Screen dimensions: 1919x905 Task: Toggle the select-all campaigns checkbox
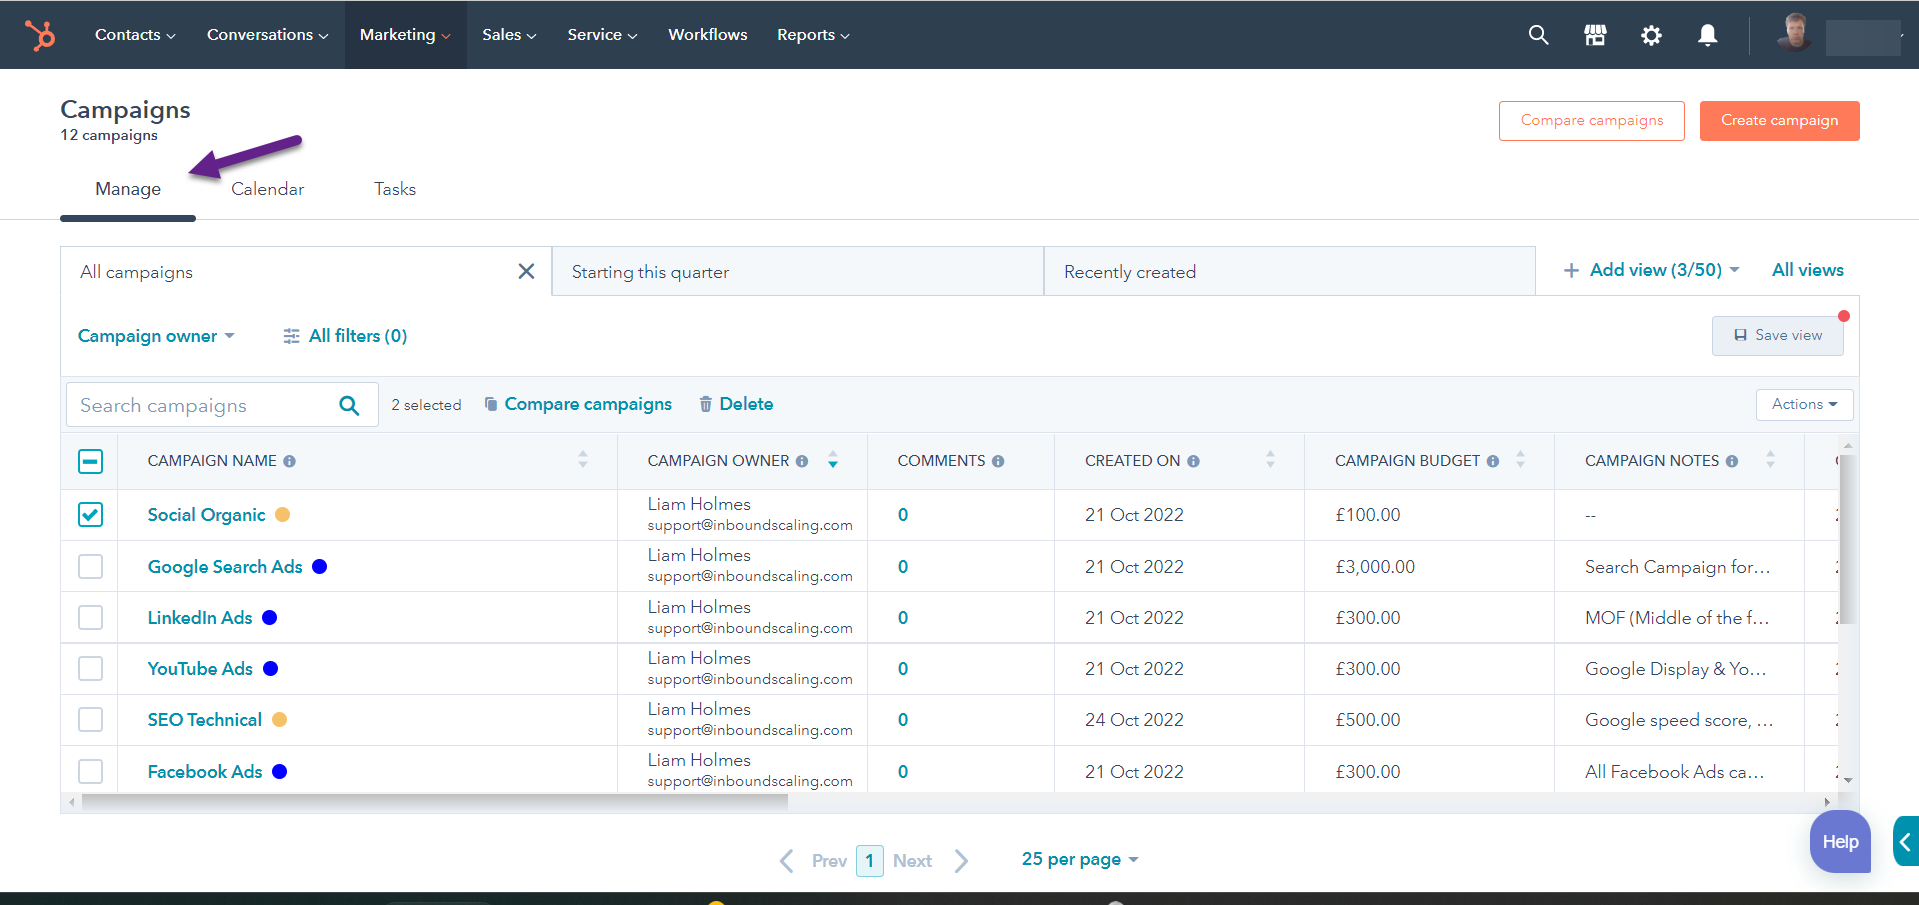tap(90, 461)
